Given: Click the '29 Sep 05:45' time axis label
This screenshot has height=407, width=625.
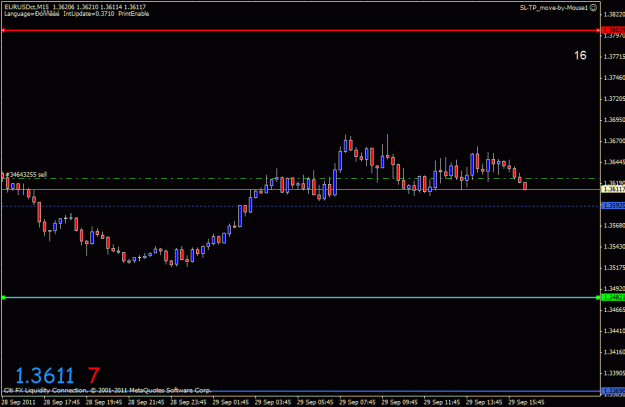Looking at the screenshot, I should [x=315, y=402].
